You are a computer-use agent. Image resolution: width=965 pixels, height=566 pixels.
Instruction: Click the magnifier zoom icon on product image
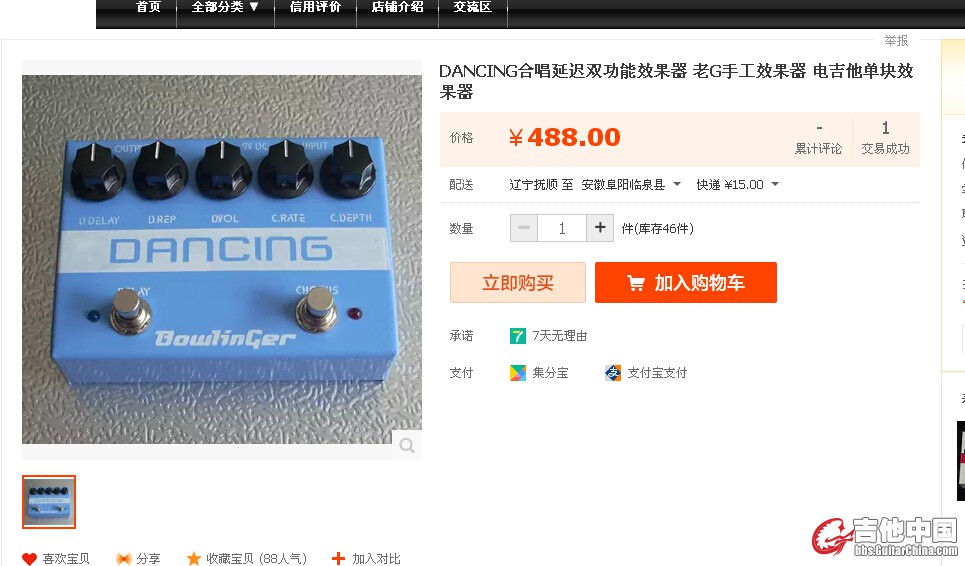click(x=407, y=445)
